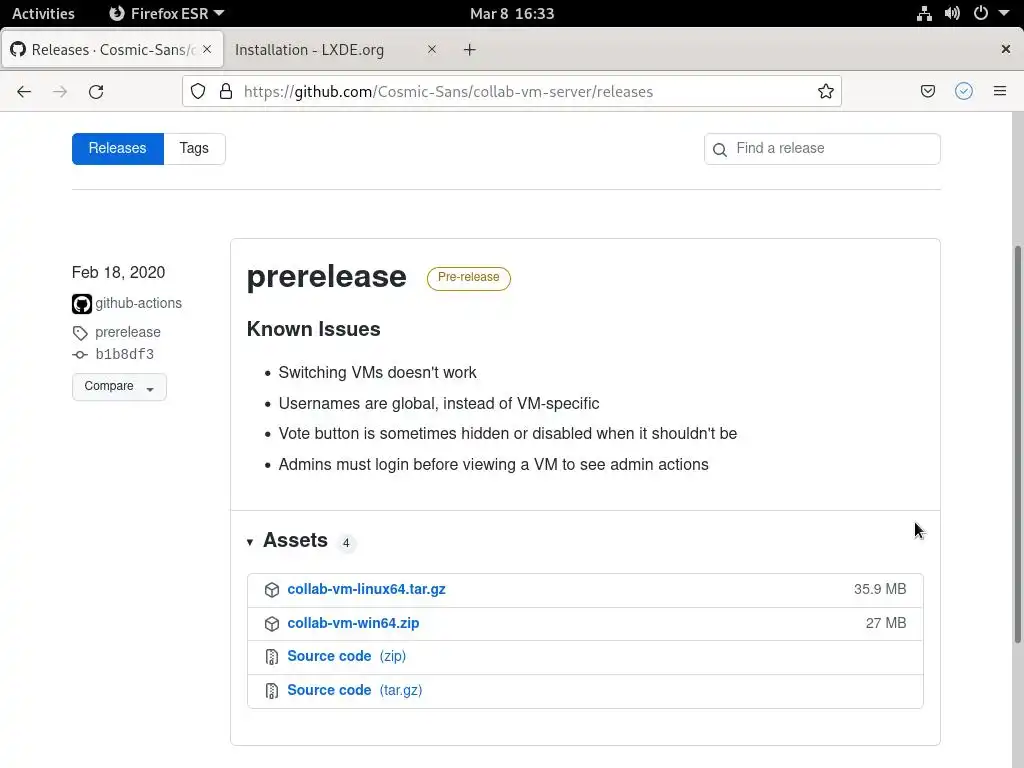Image resolution: width=1024 pixels, height=768 pixels.
Task: Select the Releases toggle button
Action: click(x=117, y=148)
